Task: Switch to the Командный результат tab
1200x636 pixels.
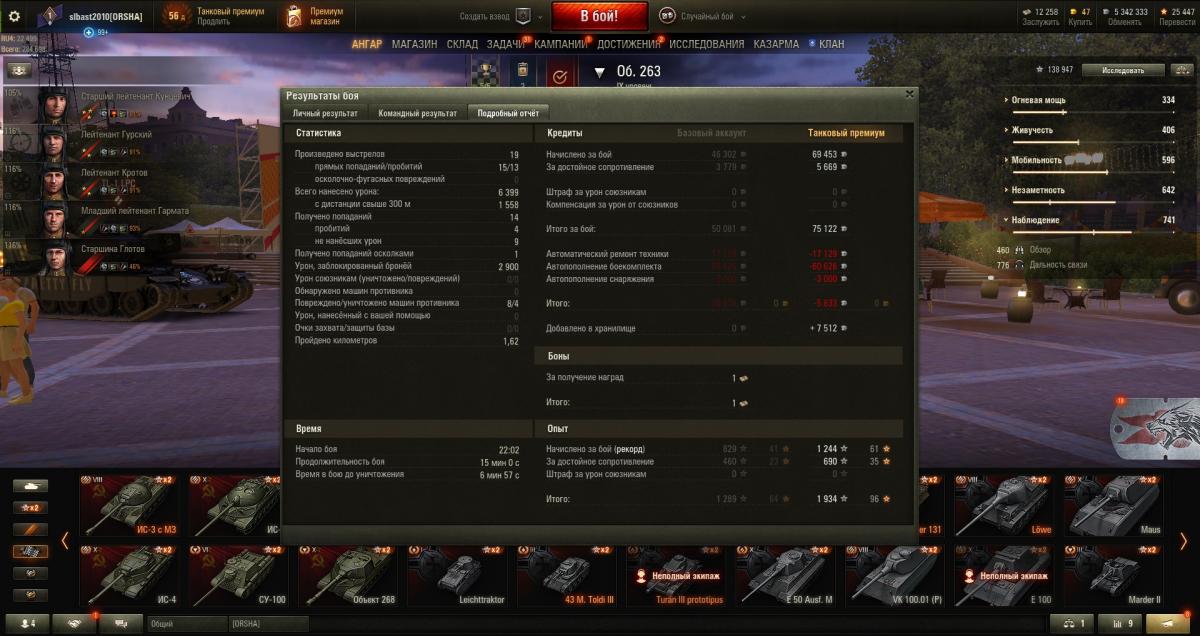Action: [x=417, y=114]
